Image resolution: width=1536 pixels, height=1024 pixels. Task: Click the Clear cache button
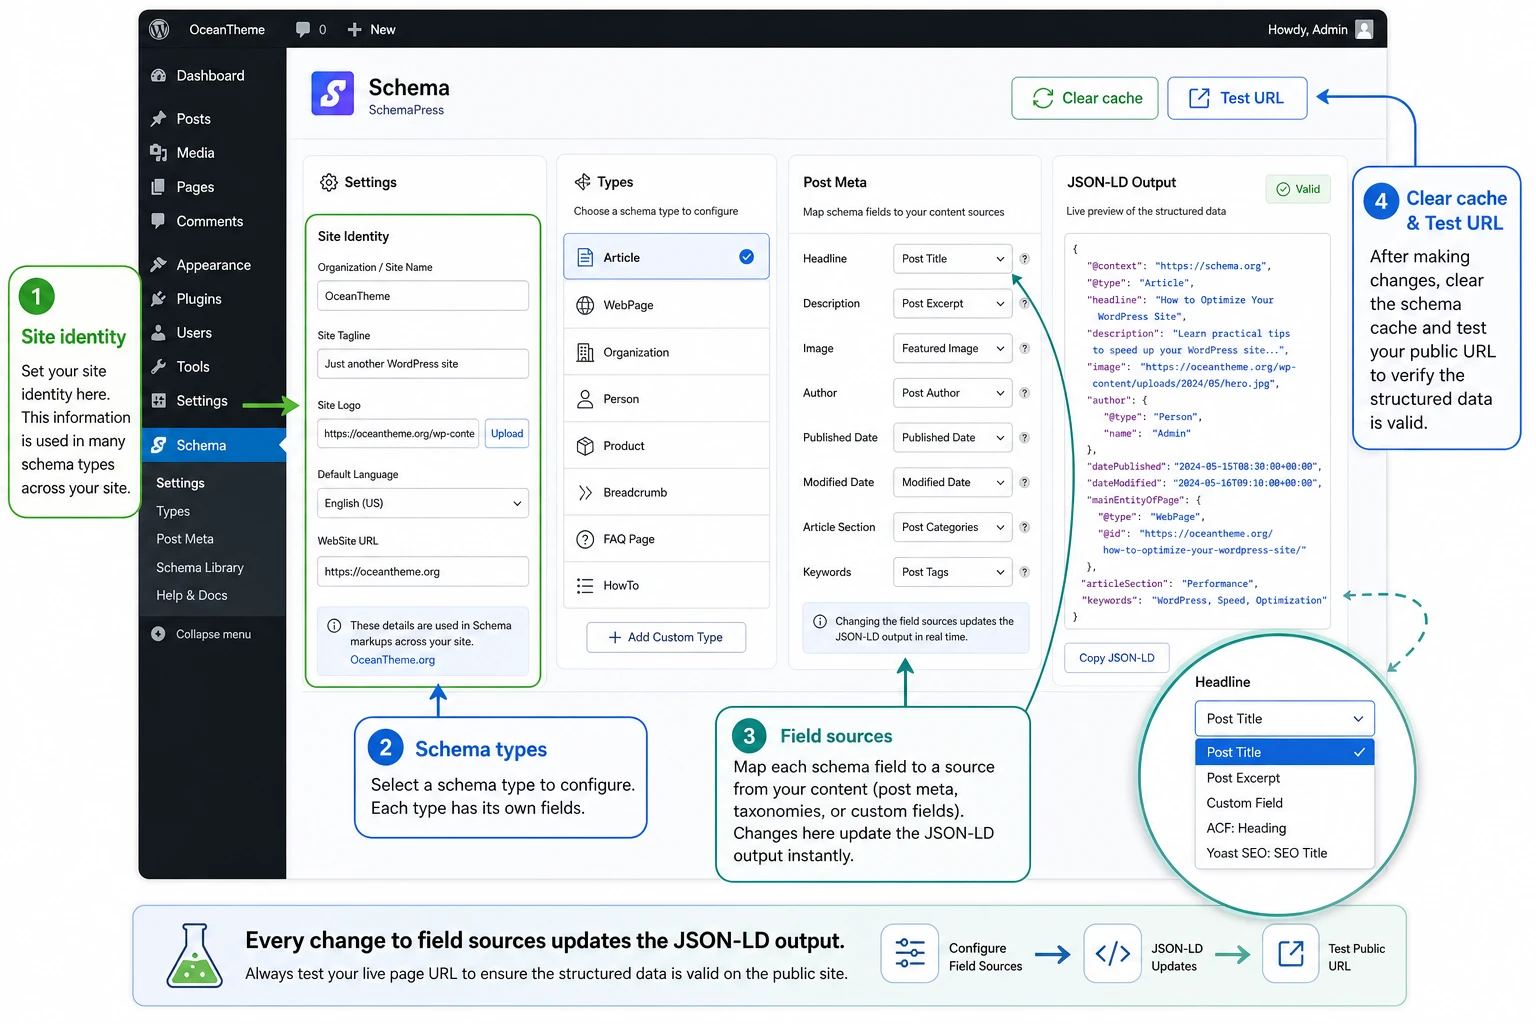tap(1085, 98)
